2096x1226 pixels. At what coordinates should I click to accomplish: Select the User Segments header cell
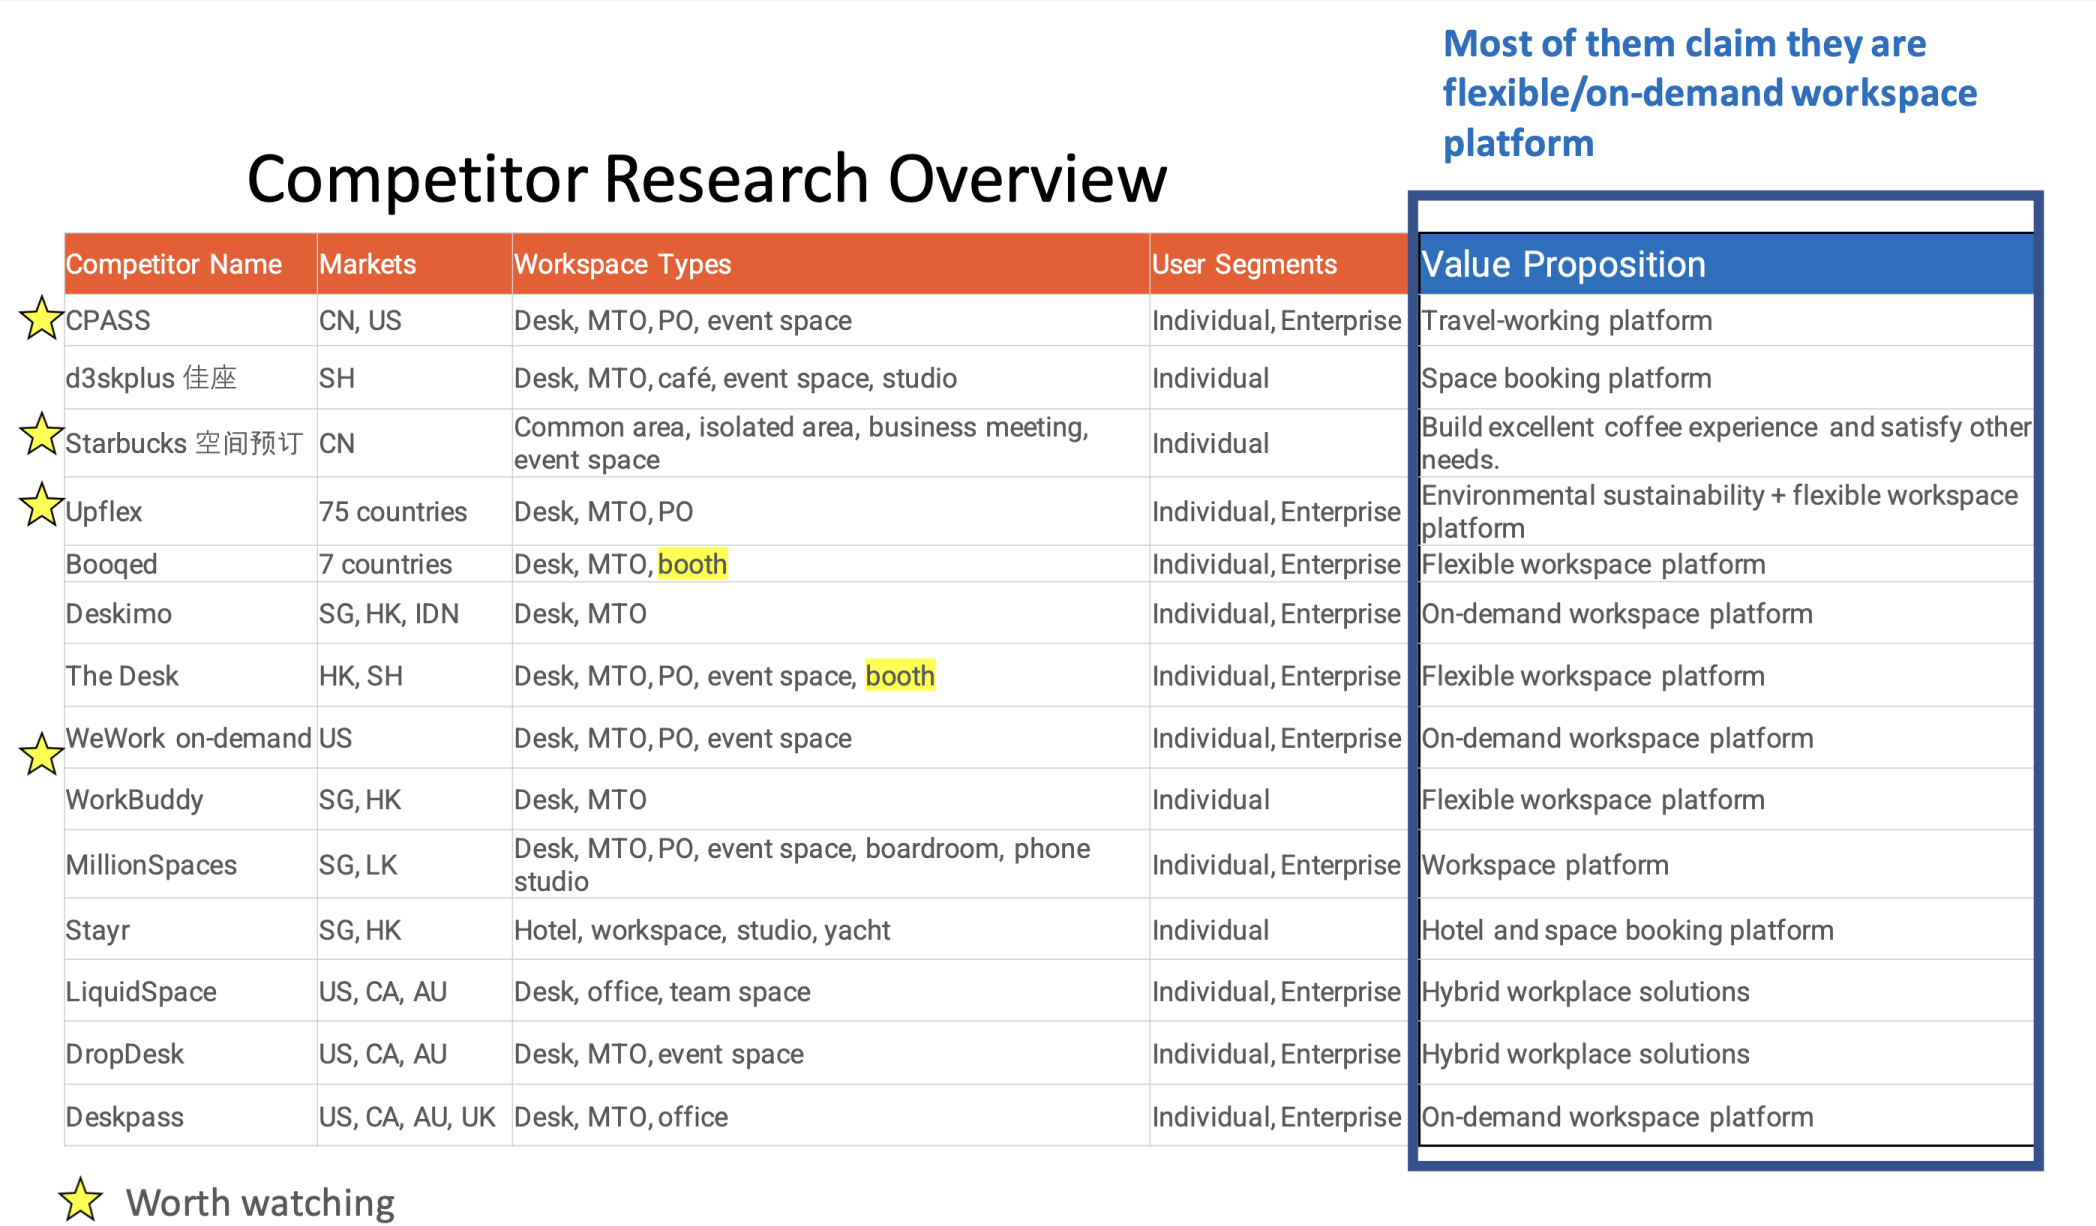point(1244,264)
